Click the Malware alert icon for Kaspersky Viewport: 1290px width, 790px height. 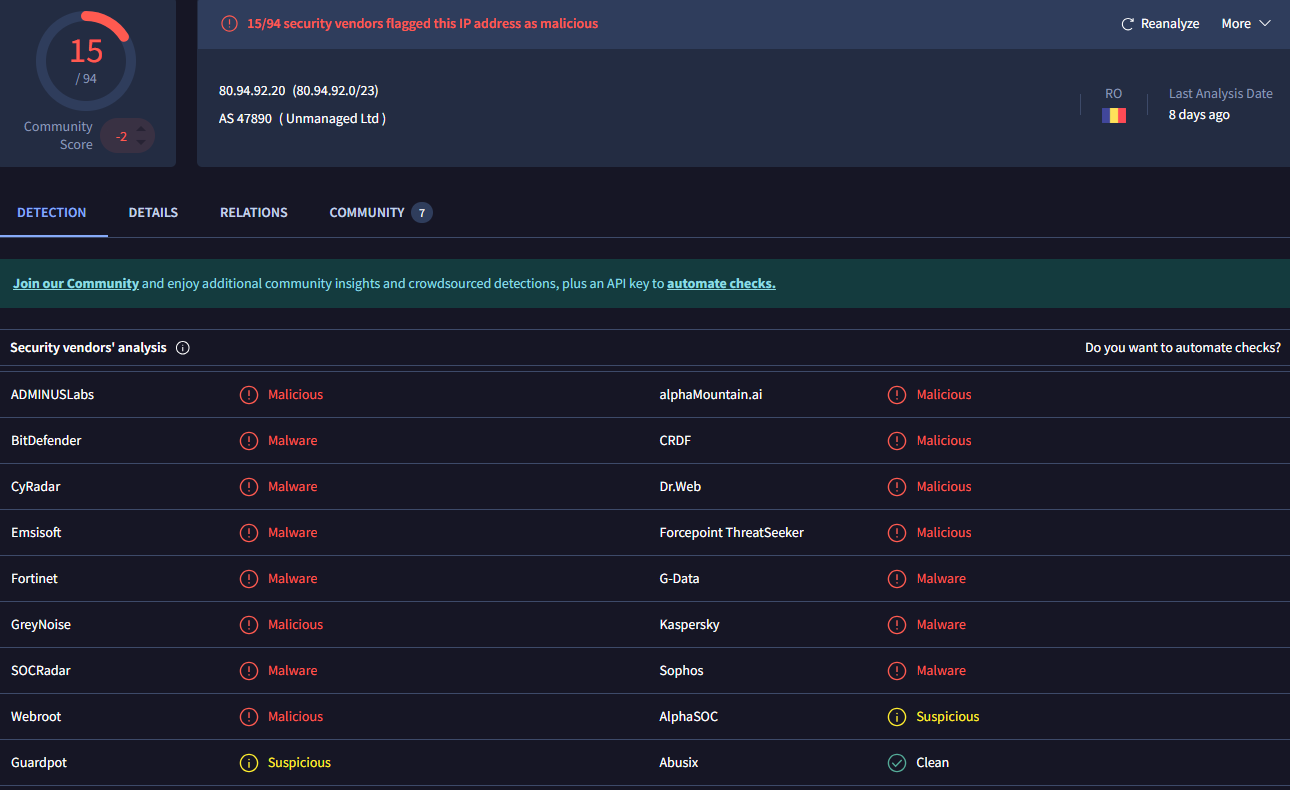[x=897, y=625]
